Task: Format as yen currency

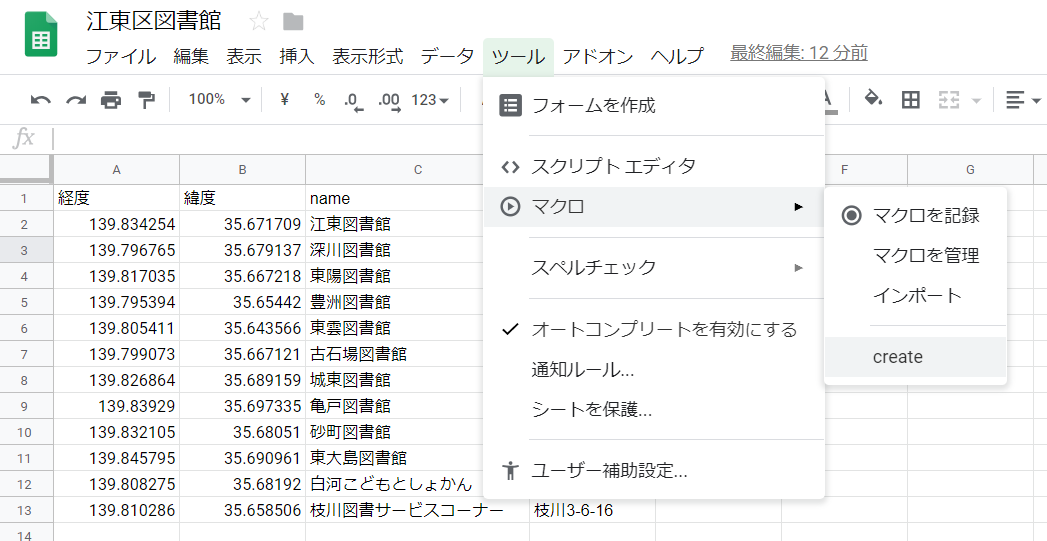Action: click(x=284, y=100)
